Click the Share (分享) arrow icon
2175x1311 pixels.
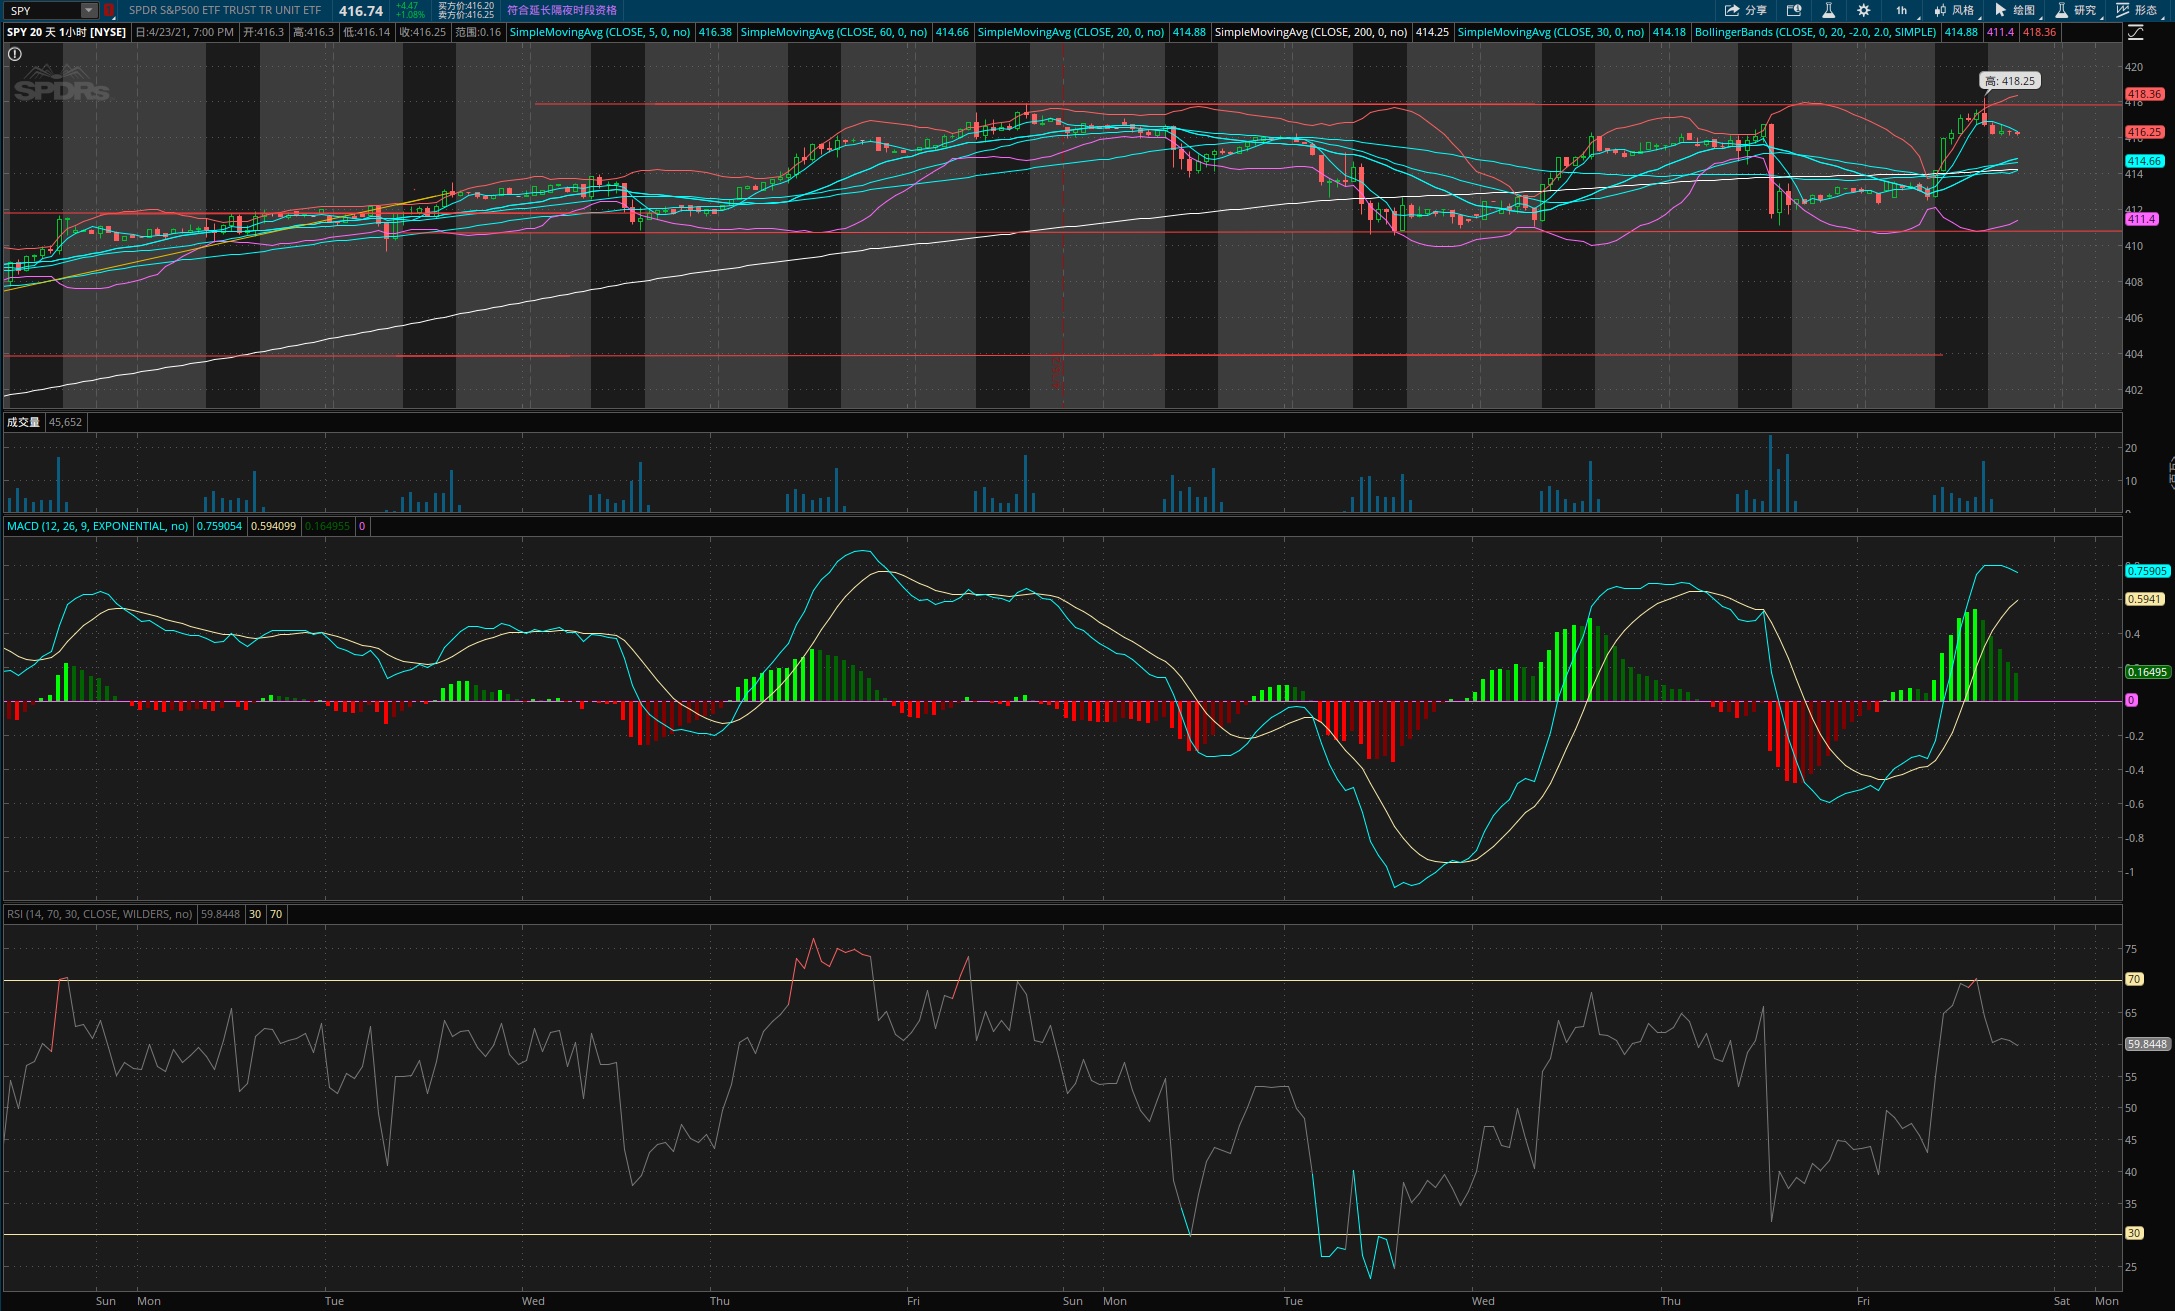pos(1732,10)
